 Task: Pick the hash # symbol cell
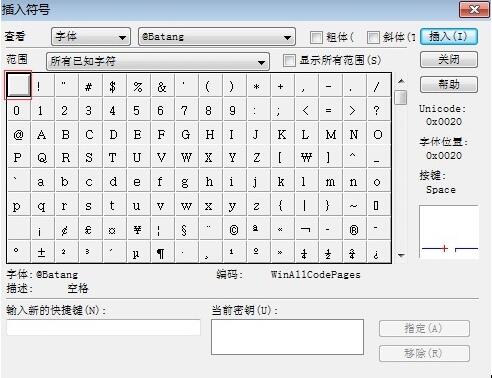pyautogui.click(x=90, y=86)
